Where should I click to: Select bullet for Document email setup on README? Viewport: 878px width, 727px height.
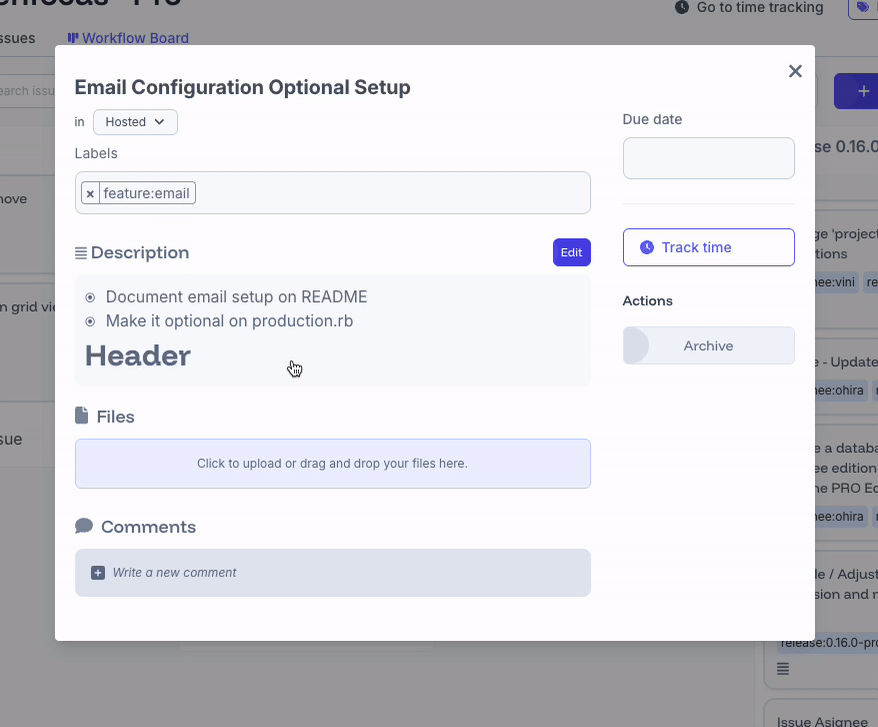point(90,297)
